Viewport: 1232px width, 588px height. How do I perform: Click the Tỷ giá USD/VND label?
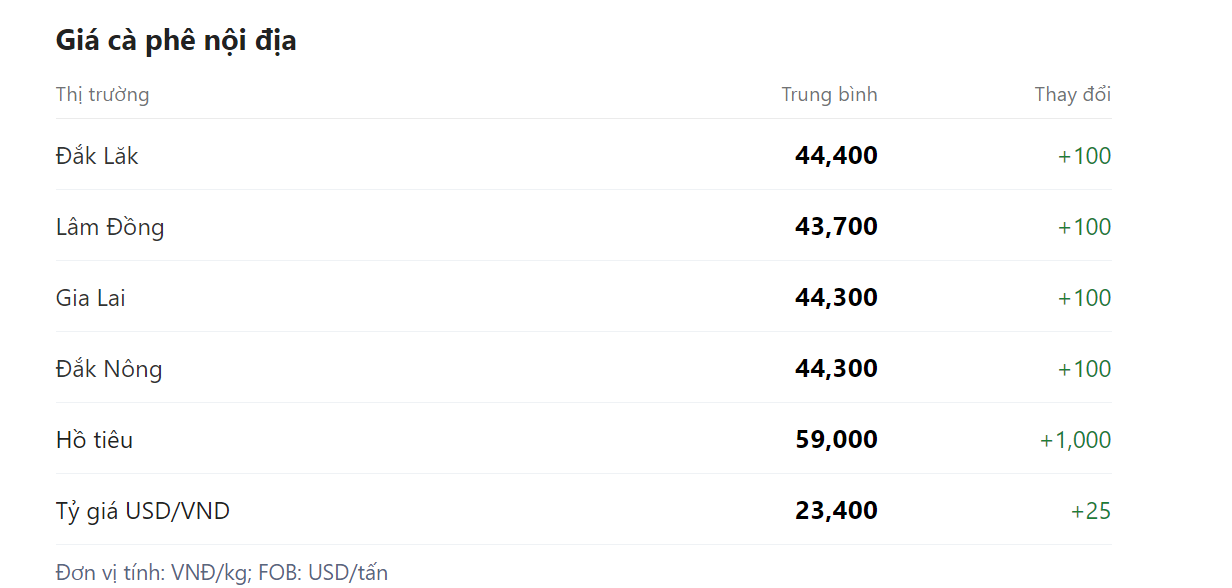tap(143, 511)
